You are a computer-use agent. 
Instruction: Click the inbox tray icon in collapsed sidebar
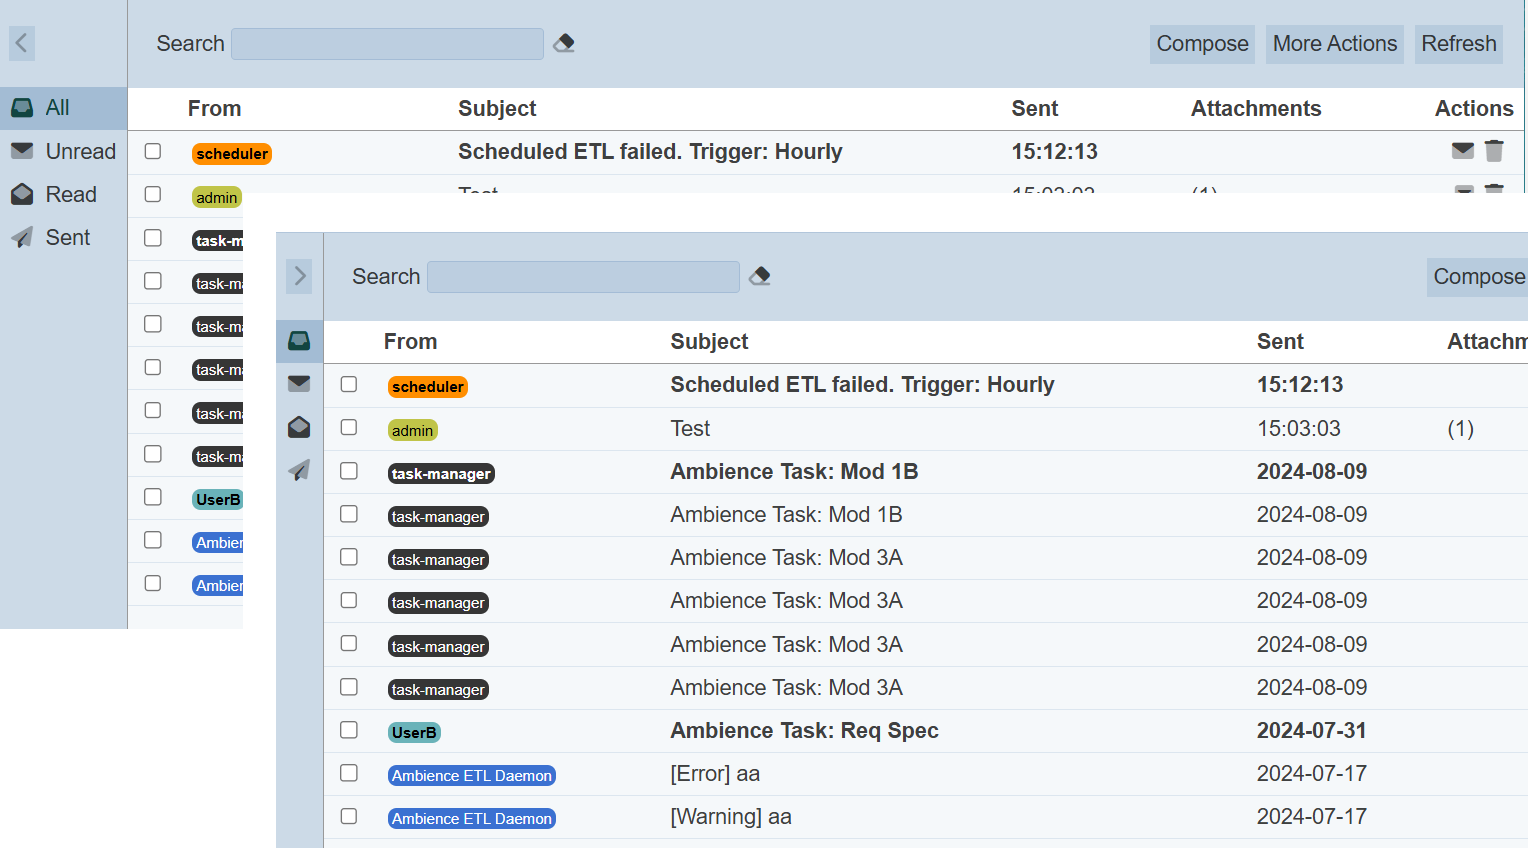[x=299, y=341]
